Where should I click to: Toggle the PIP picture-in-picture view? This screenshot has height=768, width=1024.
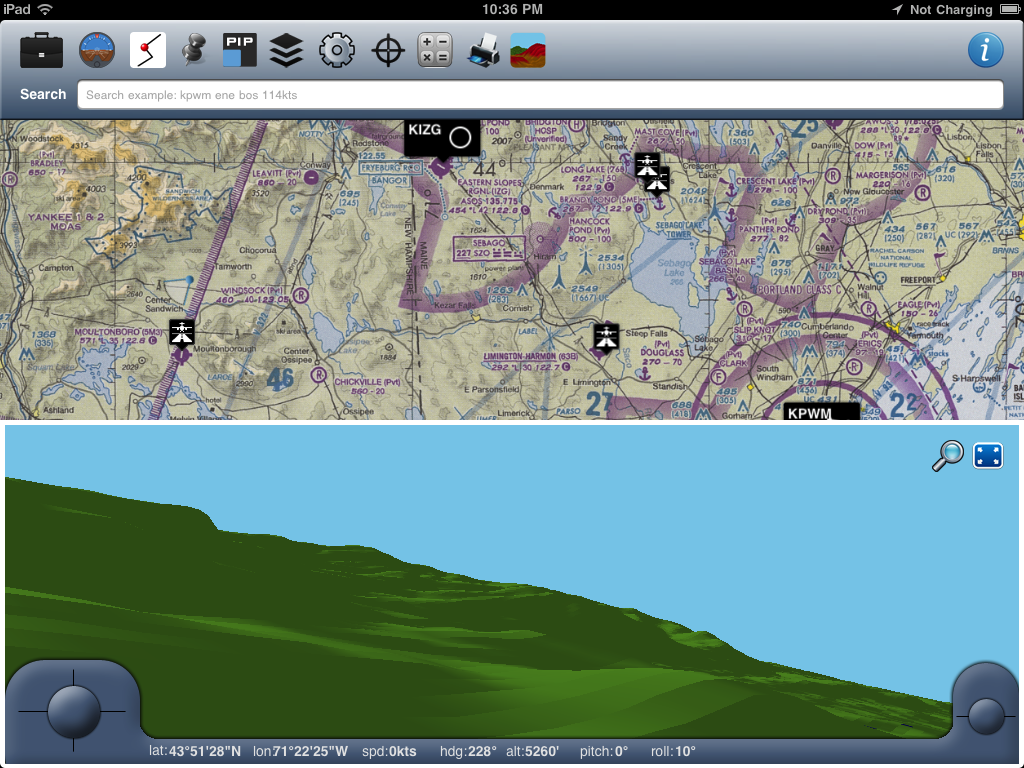tap(240, 50)
